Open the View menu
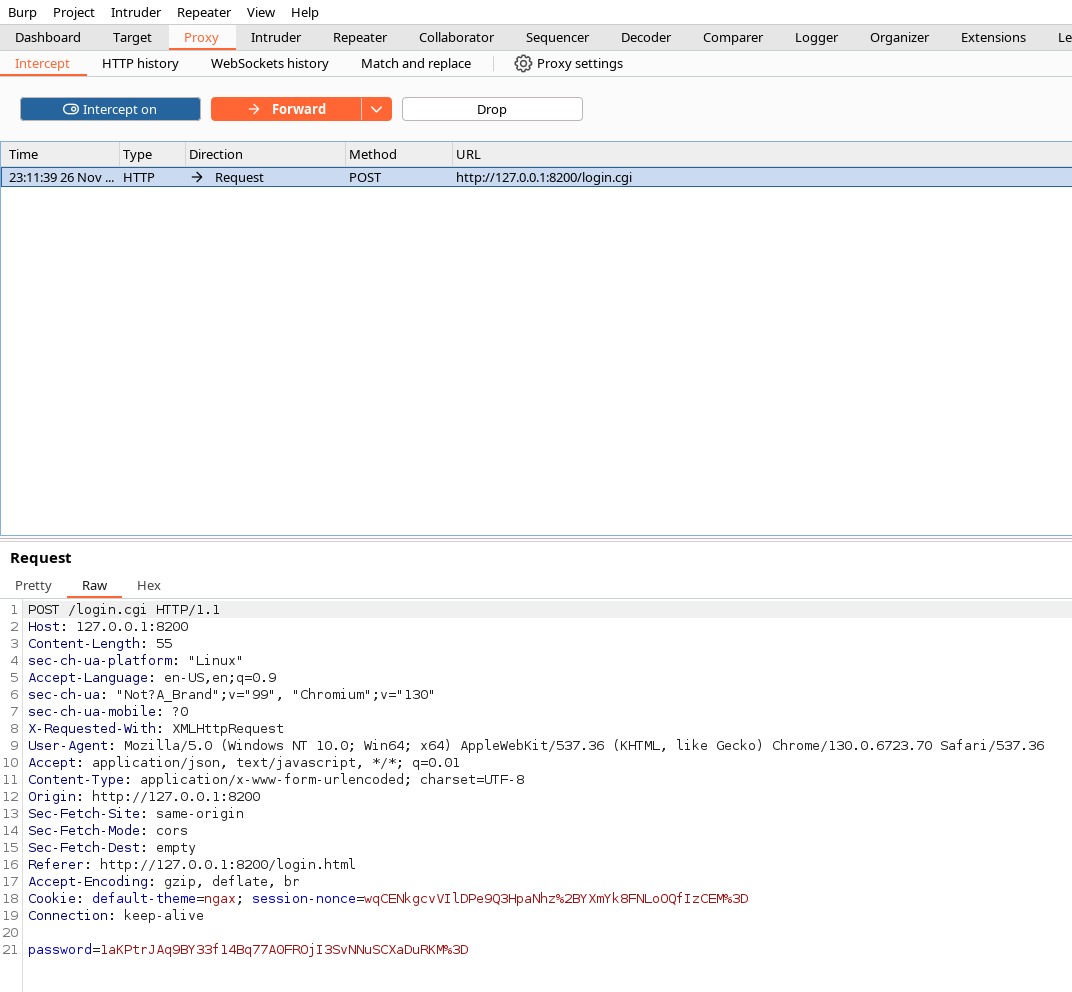 [x=260, y=12]
